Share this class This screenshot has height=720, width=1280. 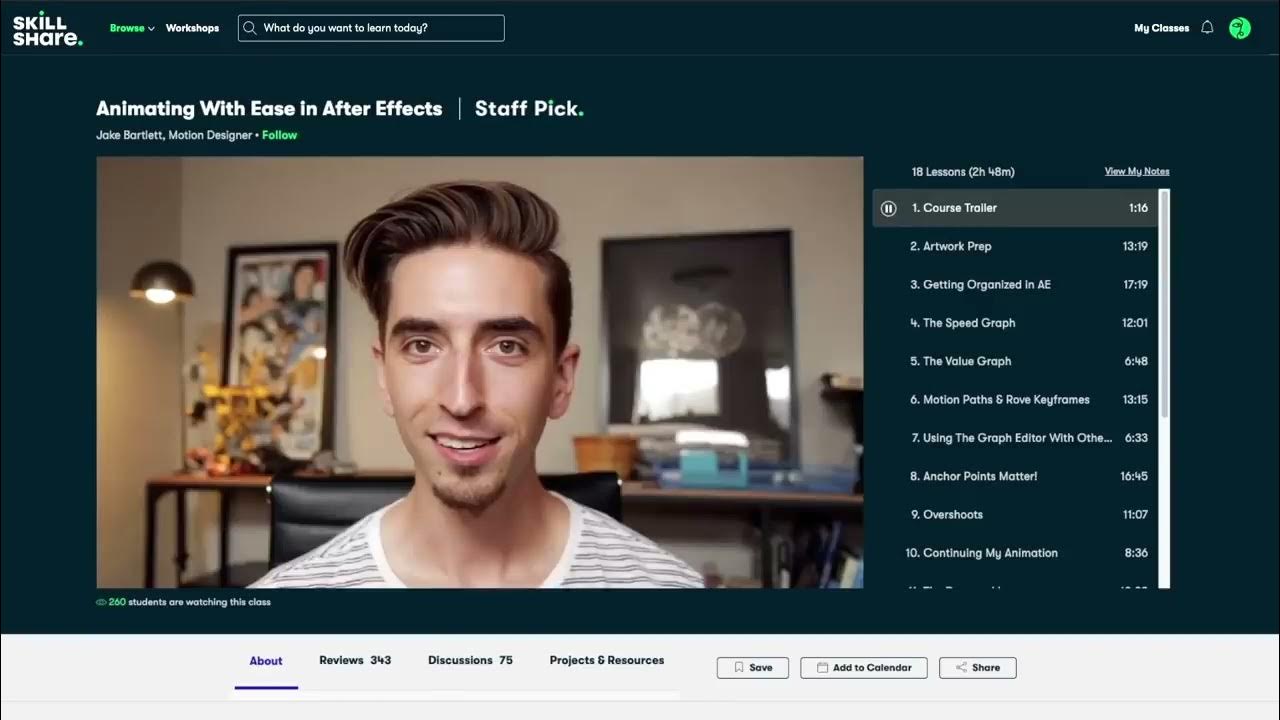978,667
